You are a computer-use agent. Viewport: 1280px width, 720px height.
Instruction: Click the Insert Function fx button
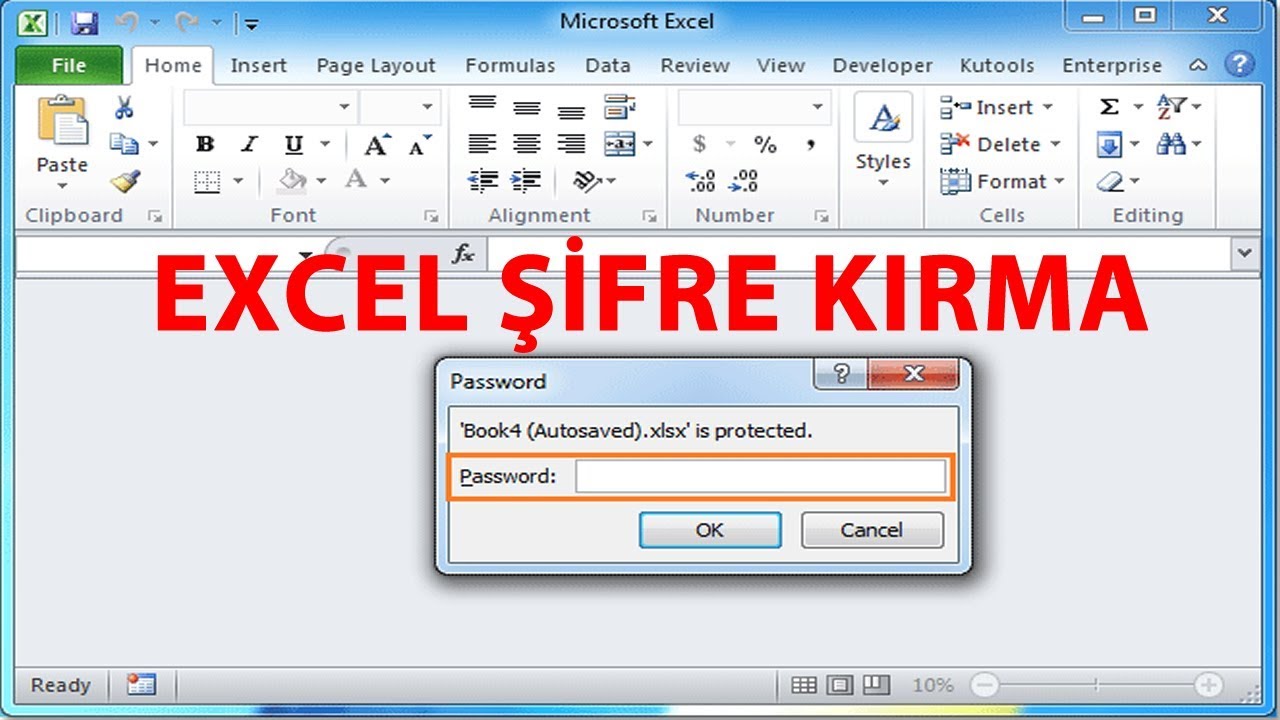pyautogui.click(x=463, y=254)
